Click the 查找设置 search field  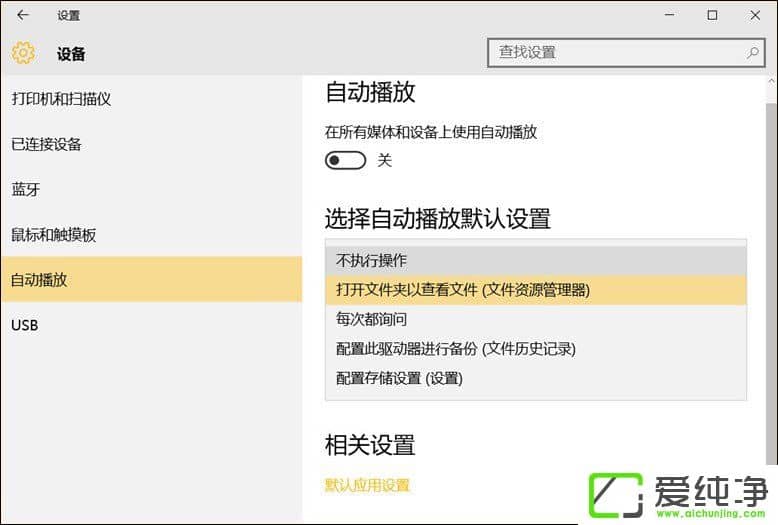615,52
